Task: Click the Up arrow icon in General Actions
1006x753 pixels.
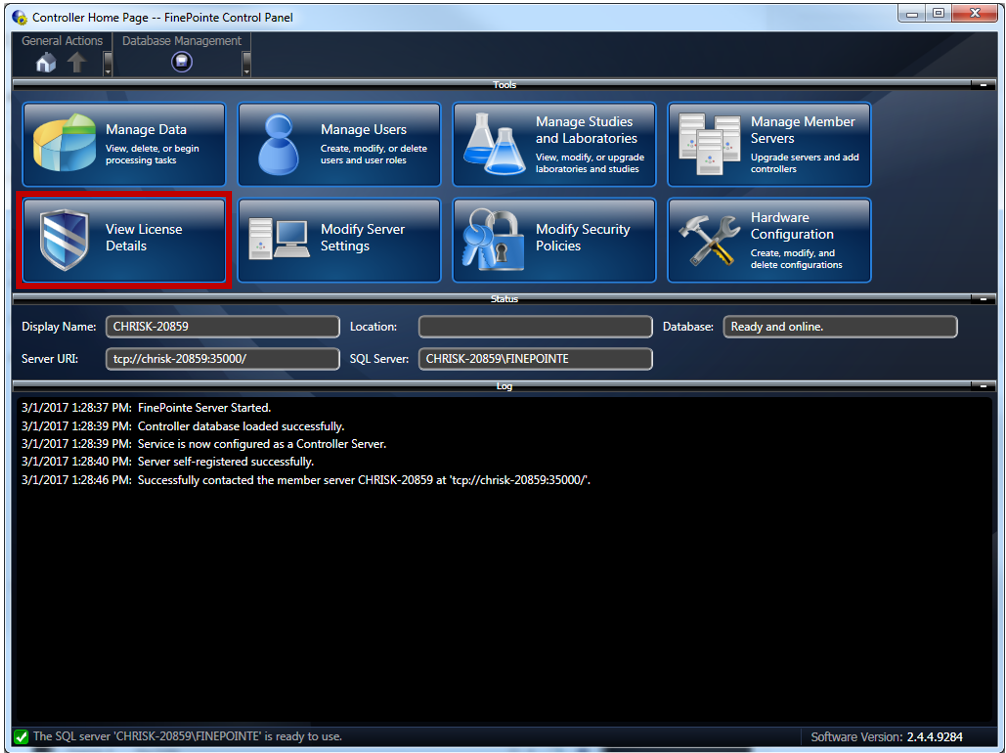Action: pos(77,62)
